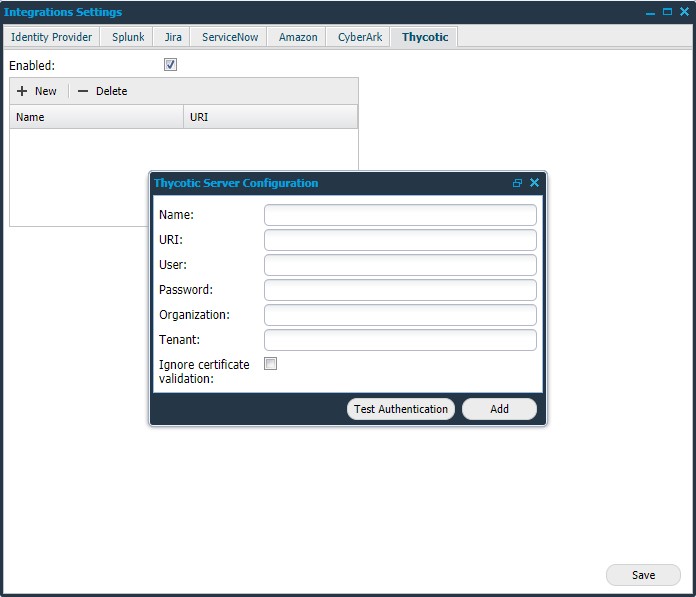696x597 pixels.
Task: Open the CyberArk tab
Action: (359, 37)
